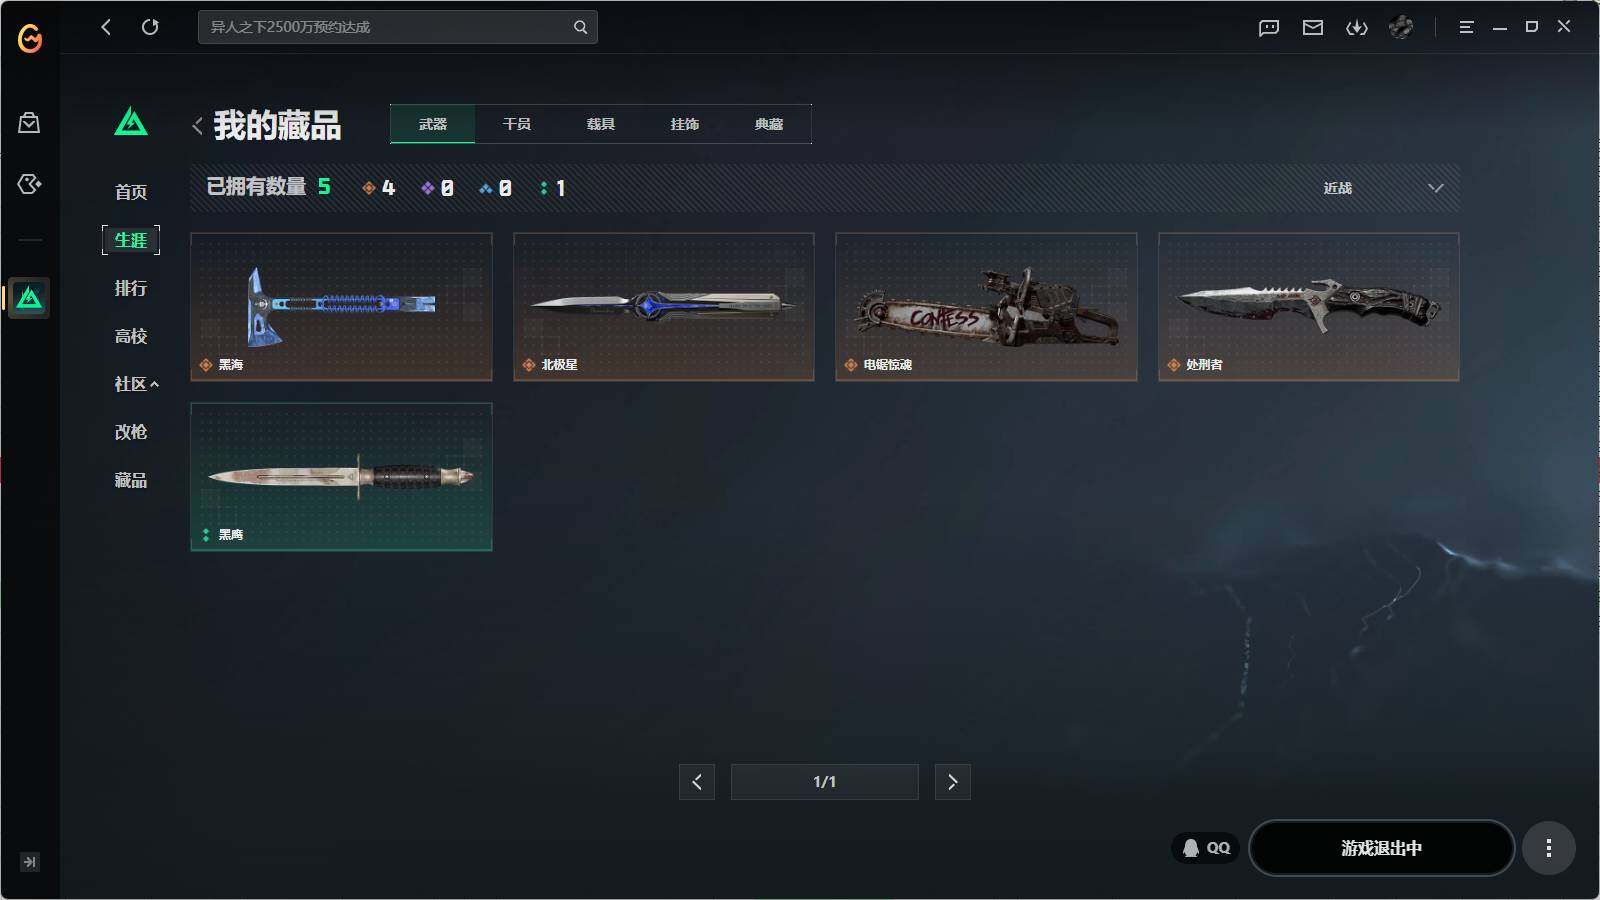Select the Delta Force game icon in sidebar

click(29, 297)
